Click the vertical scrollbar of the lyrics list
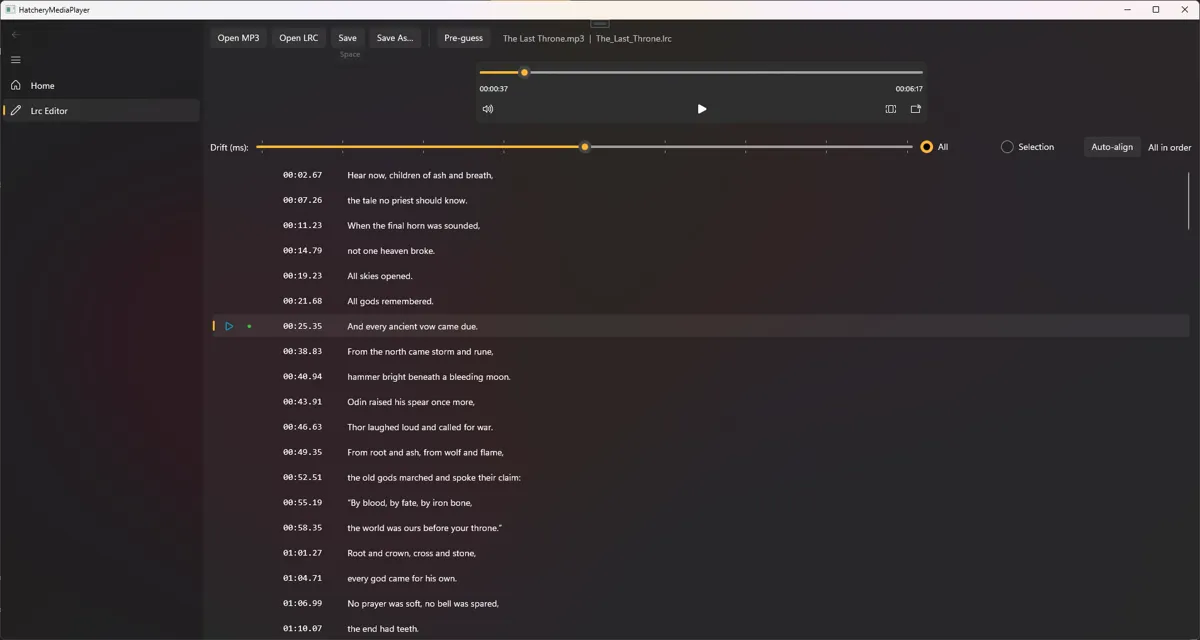Screen dimensions: 1200x640 1189,200
